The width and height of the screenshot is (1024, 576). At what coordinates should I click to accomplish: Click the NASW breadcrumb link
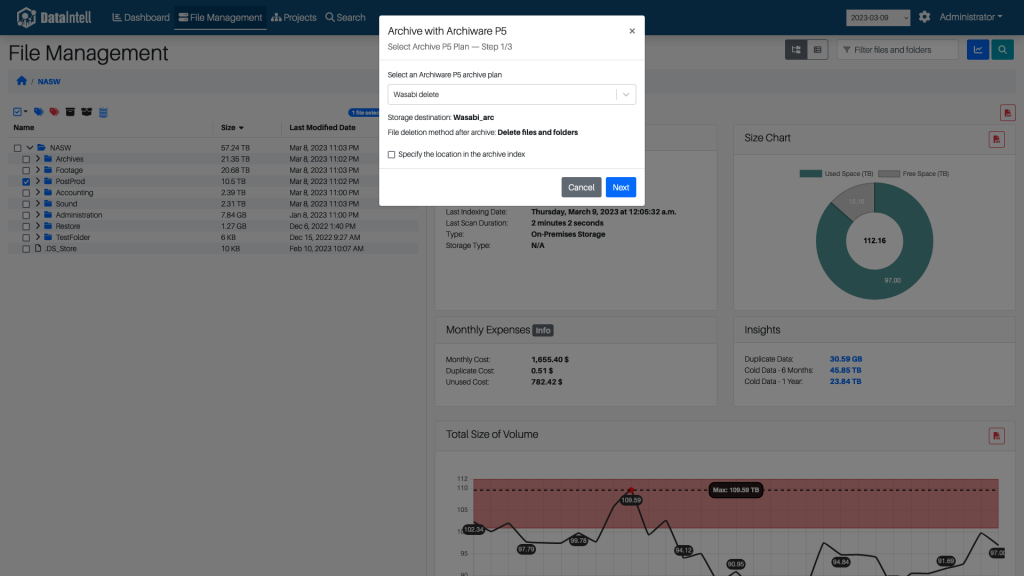[49, 82]
